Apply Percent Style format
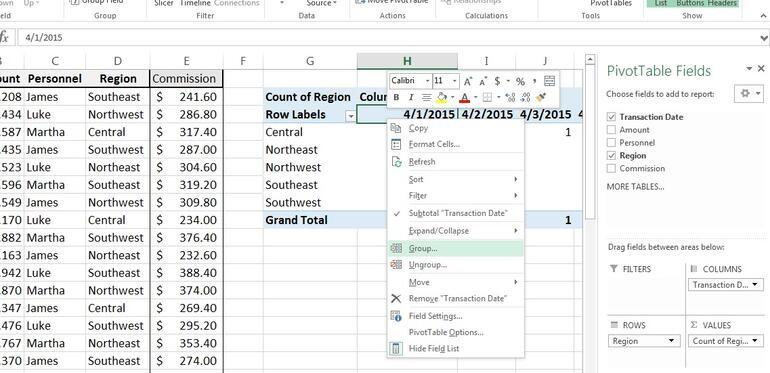The height and width of the screenshot is (373, 770). coord(520,81)
